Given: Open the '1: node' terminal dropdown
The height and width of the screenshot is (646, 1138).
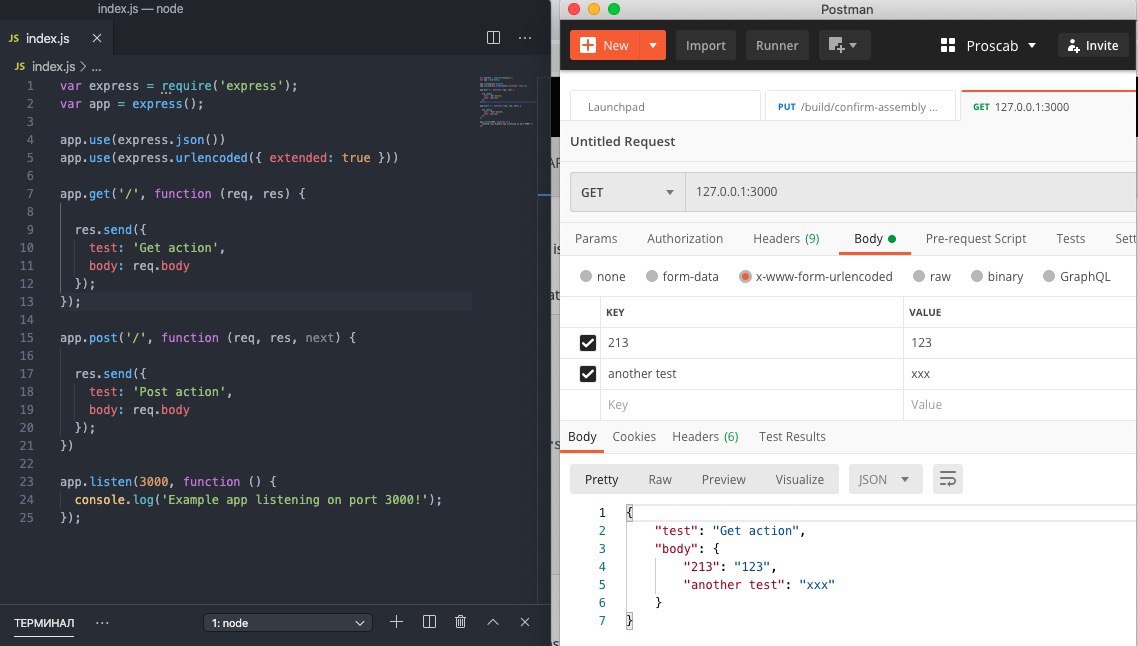Looking at the screenshot, I should [287, 623].
